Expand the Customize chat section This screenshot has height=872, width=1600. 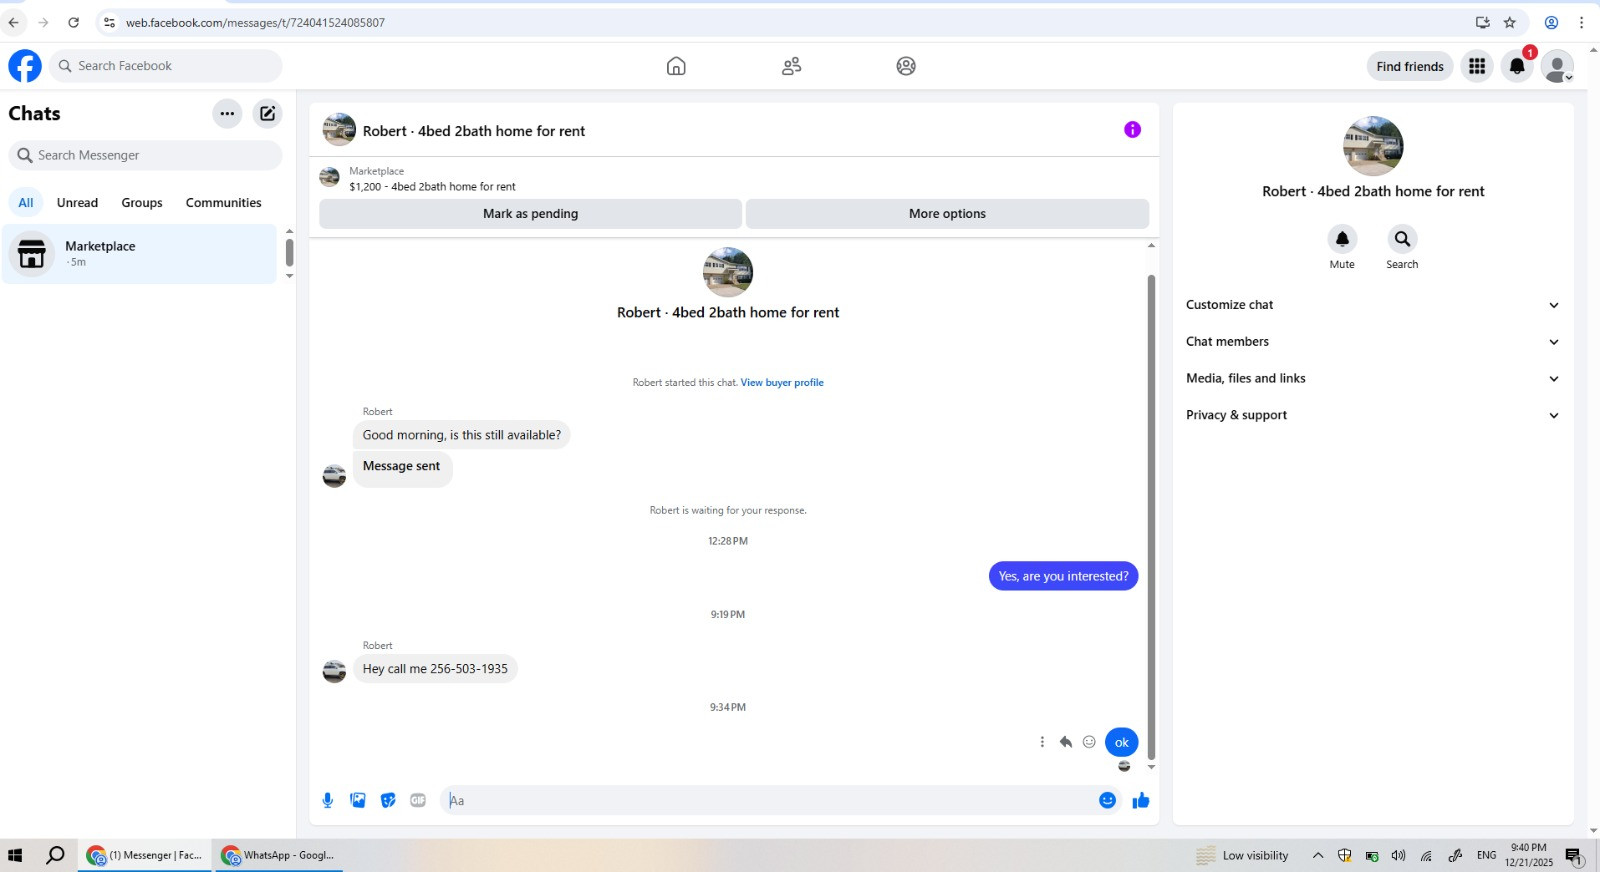(1373, 305)
